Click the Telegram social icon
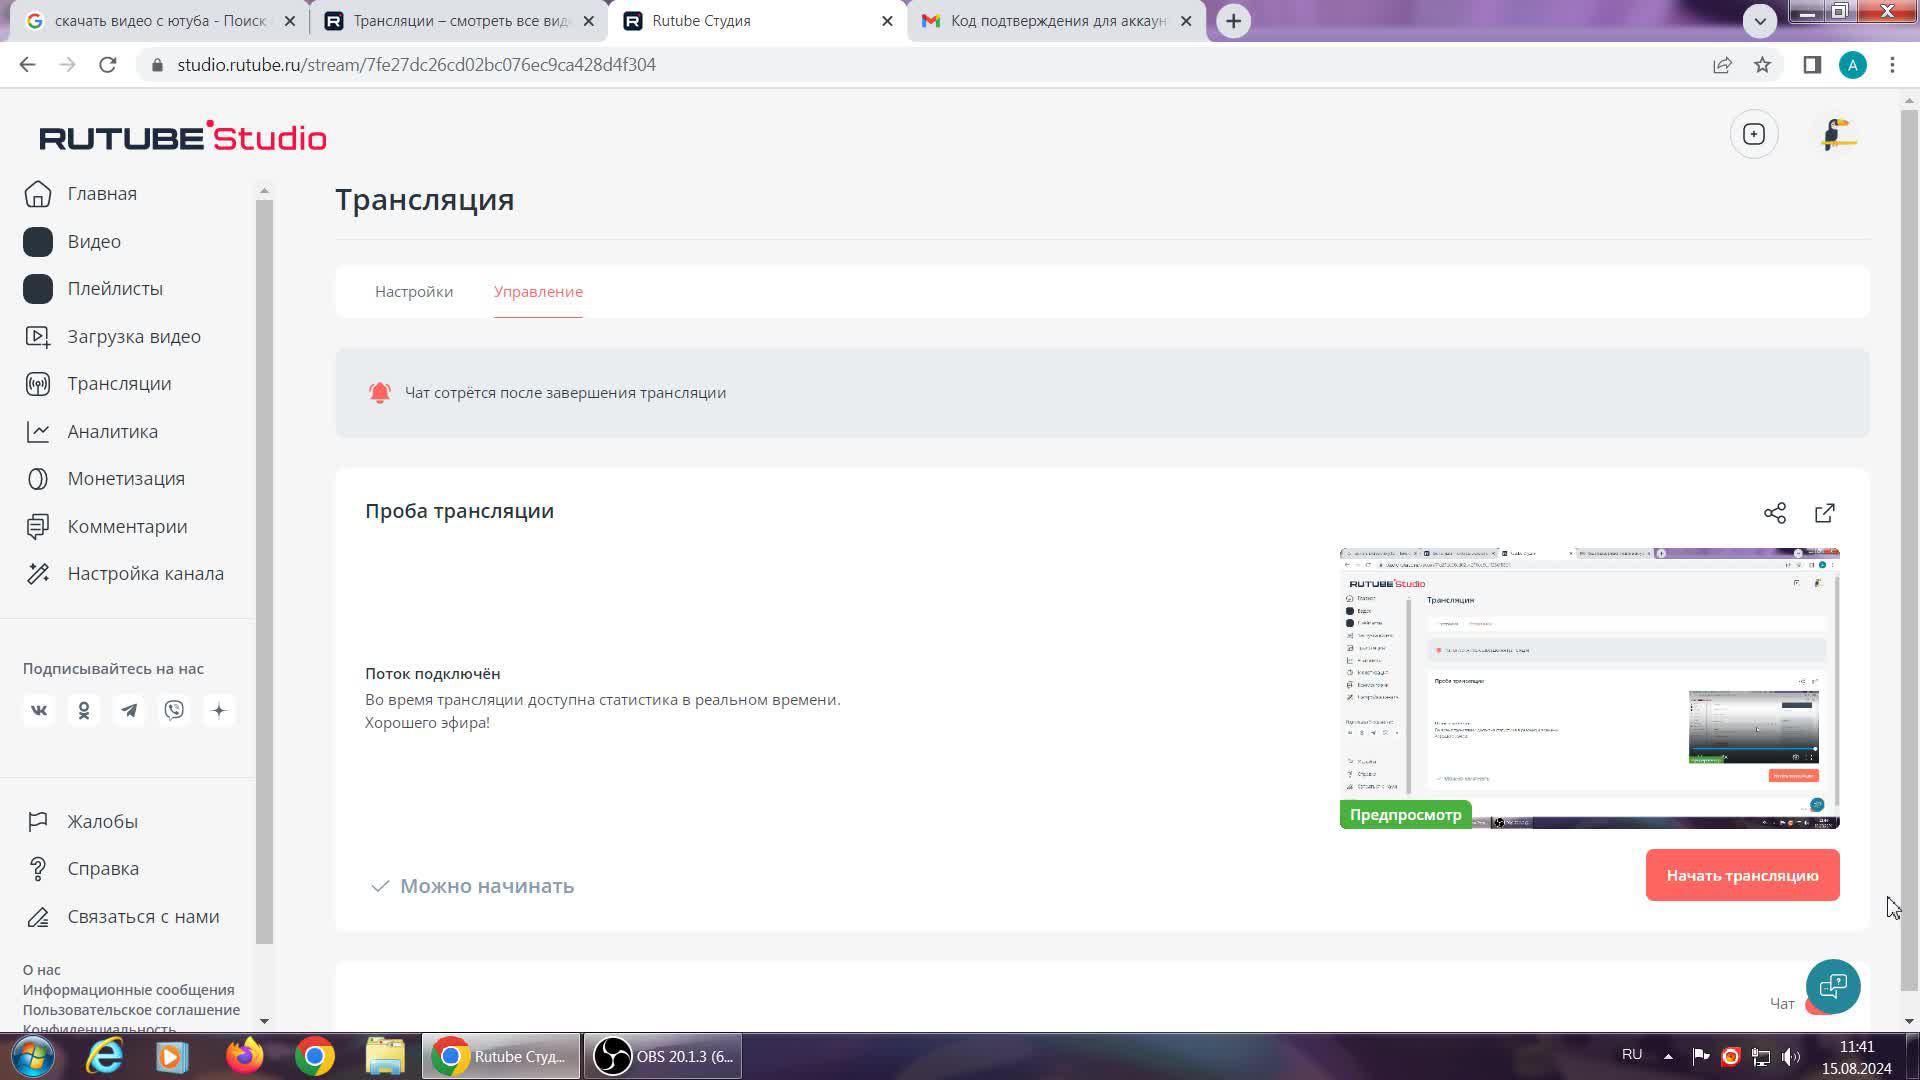 tap(129, 711)
